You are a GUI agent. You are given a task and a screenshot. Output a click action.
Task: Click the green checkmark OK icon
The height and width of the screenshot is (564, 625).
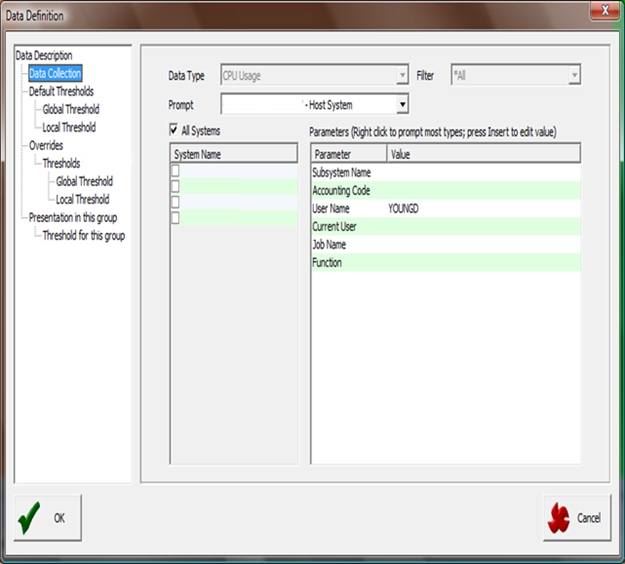point(28,517)
